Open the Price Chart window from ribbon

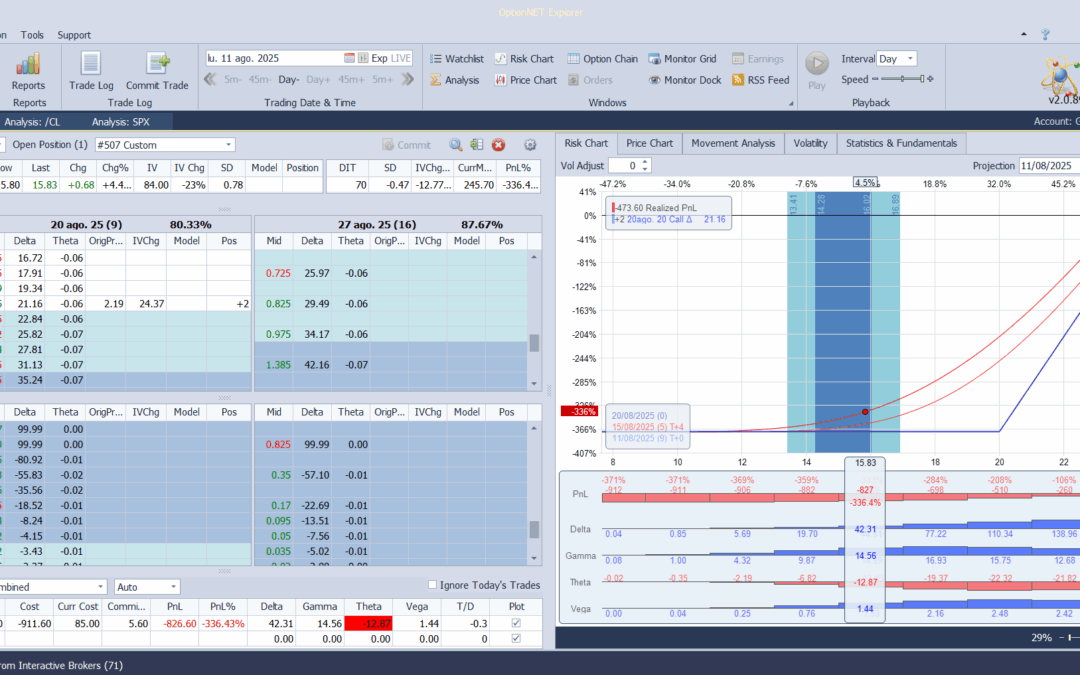526,80
